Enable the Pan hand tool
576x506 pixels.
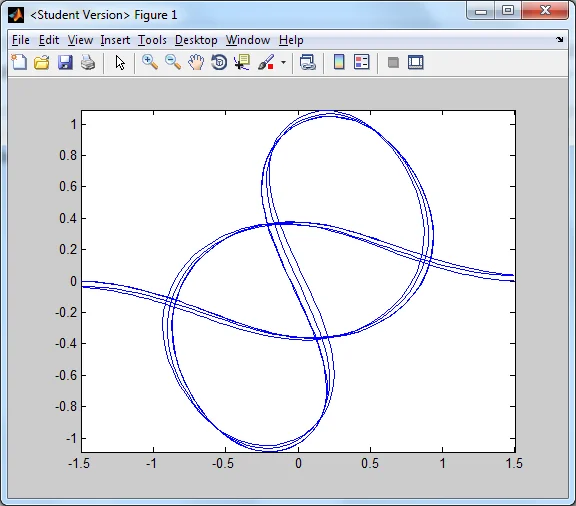click(x=196, y=62)
